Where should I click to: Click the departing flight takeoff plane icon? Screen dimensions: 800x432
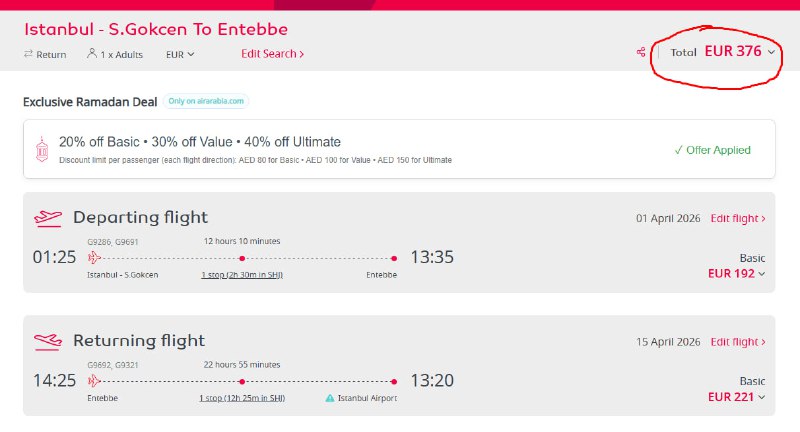(x=47, y=217)
